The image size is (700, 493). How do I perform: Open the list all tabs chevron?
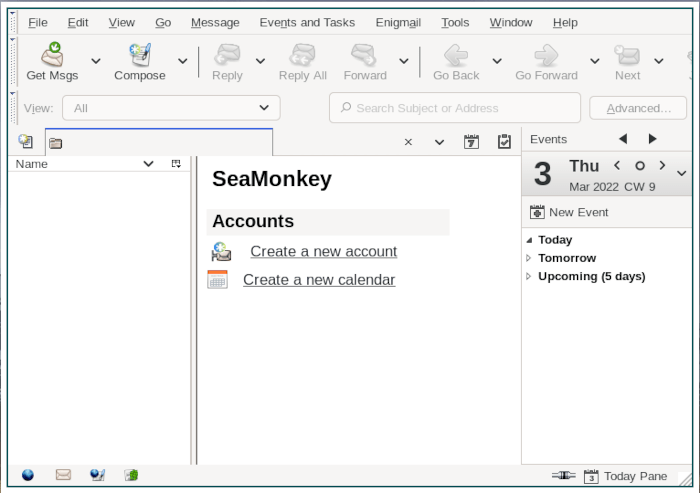[439, 142]
